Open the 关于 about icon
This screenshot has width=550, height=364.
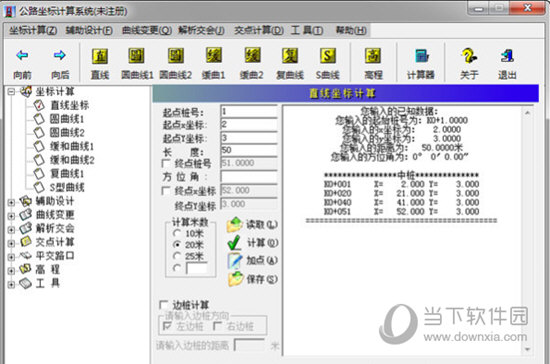[469, 55]
